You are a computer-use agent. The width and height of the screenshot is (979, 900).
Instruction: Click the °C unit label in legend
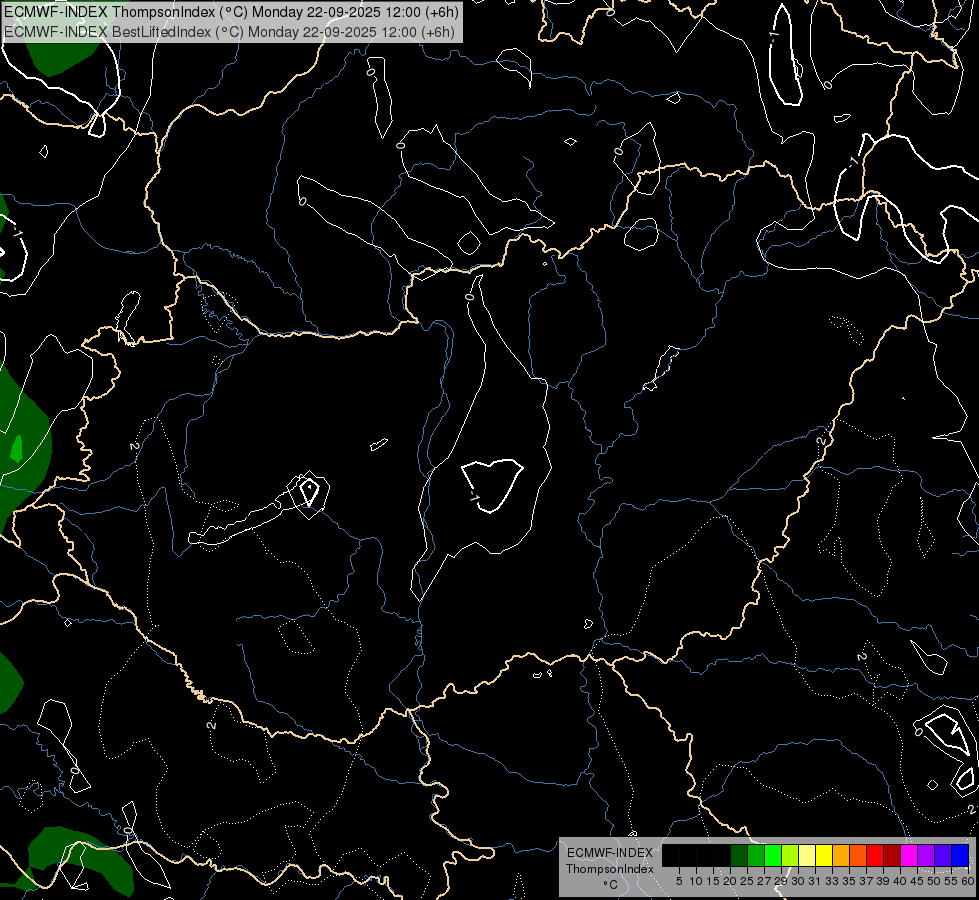point(611,884)
